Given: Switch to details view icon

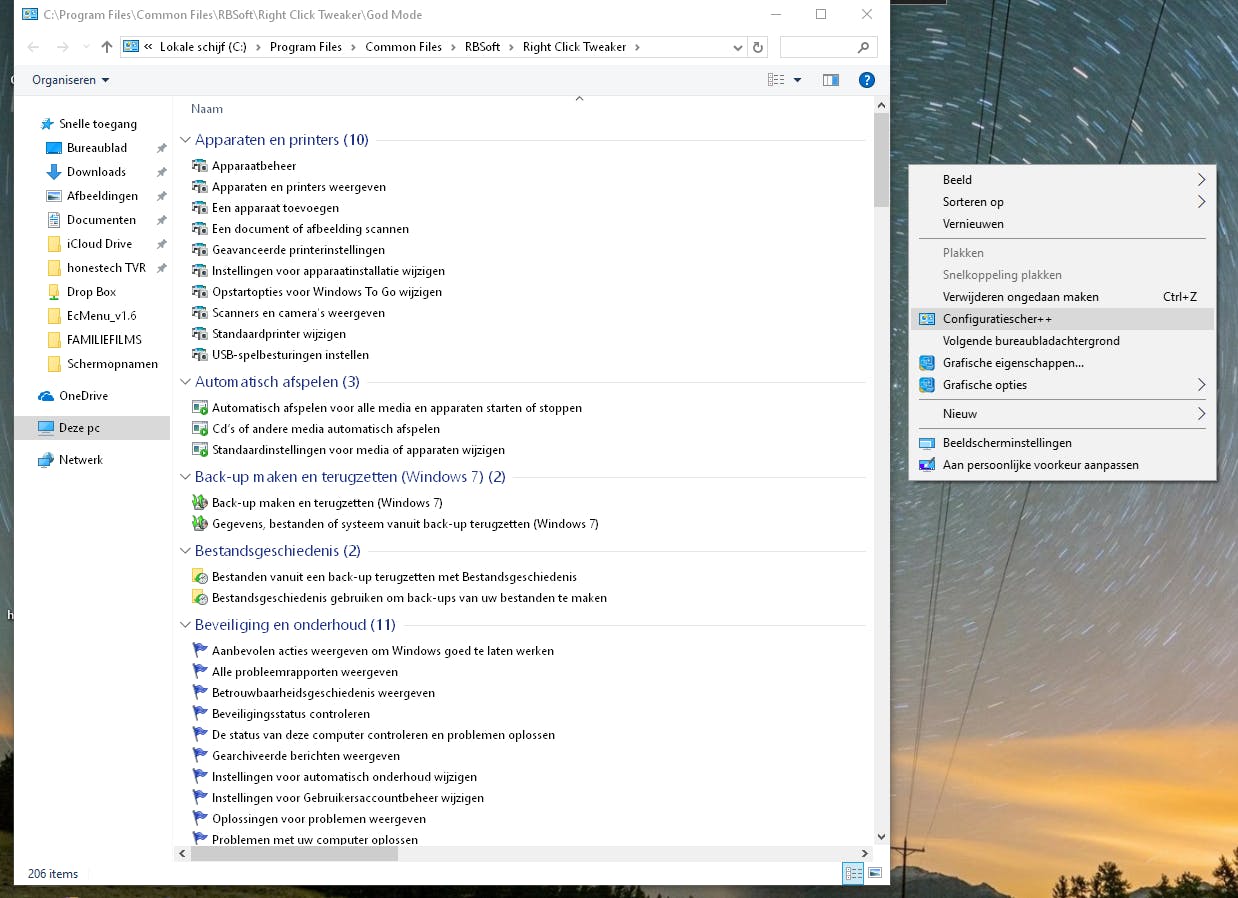Looking at the screenshot, I should pyautogui.click(x=853, y=873).
